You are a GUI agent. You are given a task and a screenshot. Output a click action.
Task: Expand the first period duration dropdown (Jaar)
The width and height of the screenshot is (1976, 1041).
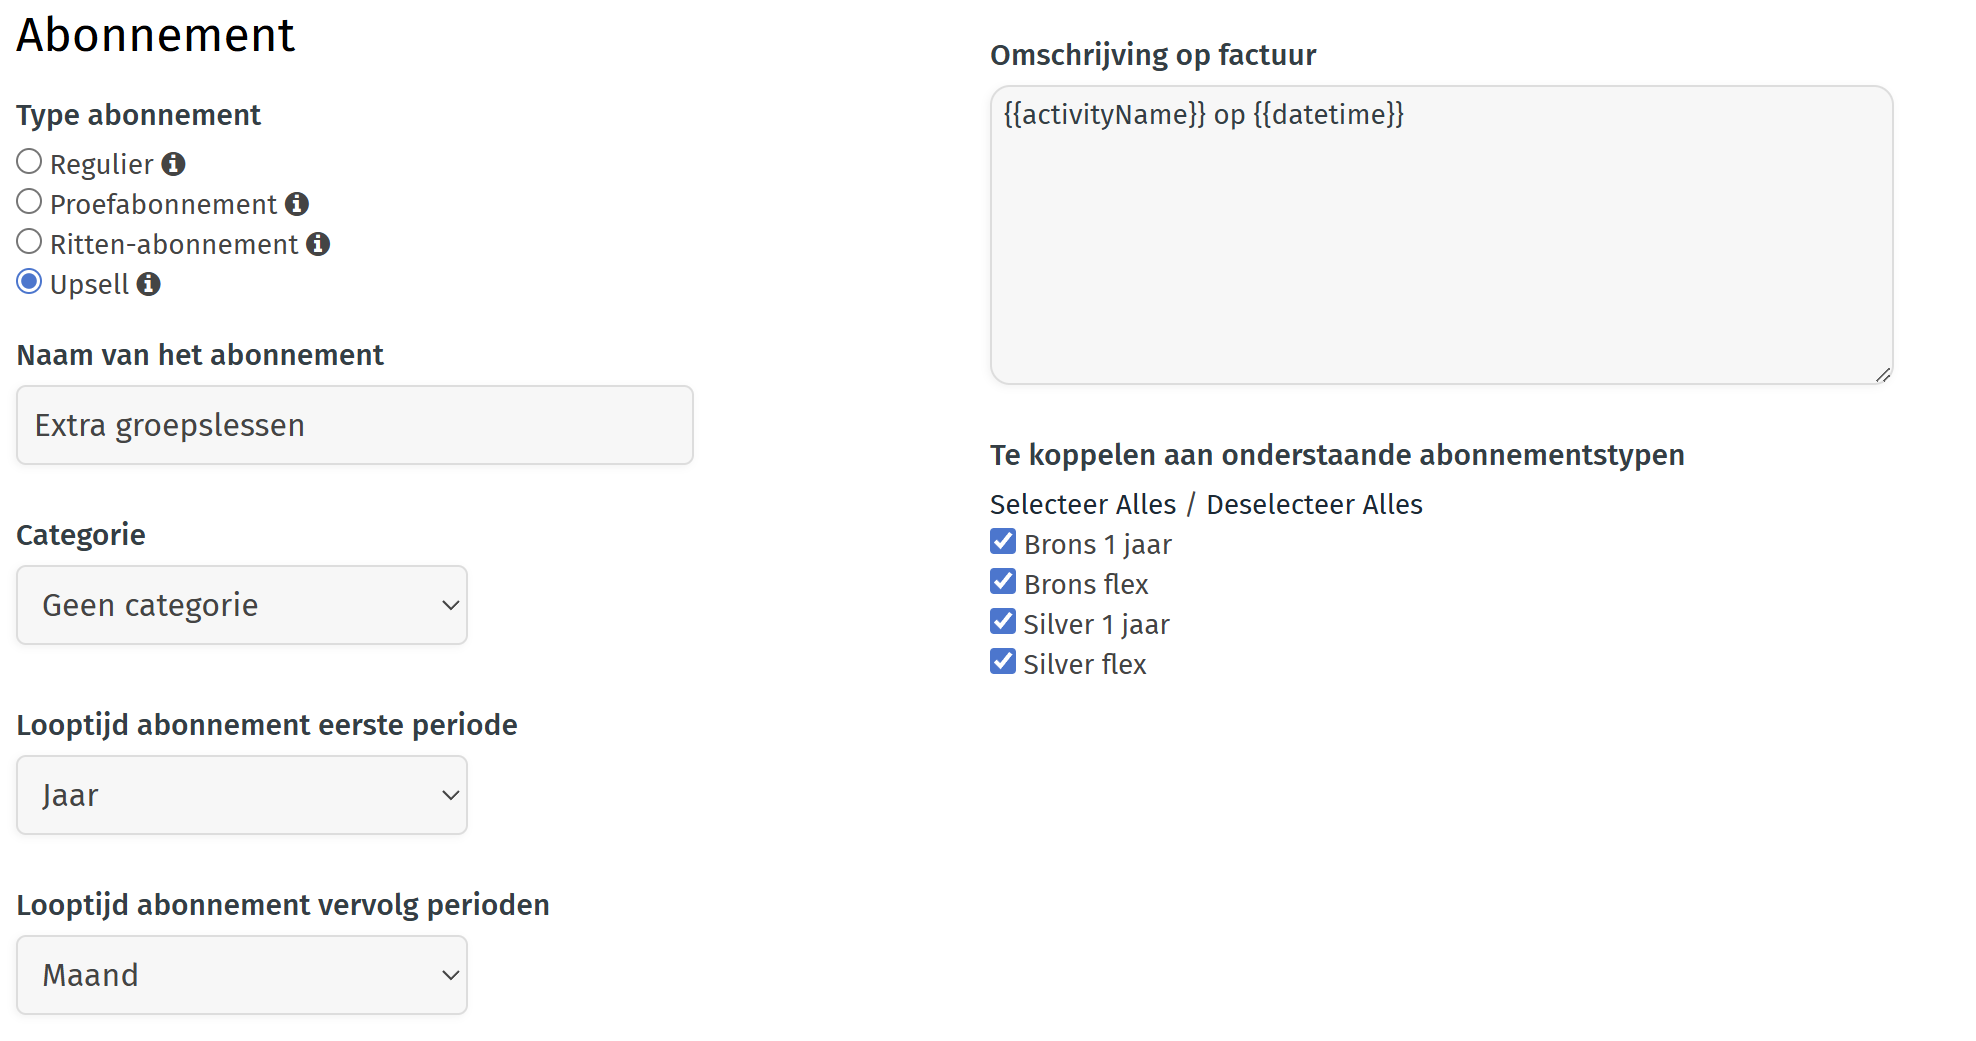pyautogui.click(x=242, y=795)
